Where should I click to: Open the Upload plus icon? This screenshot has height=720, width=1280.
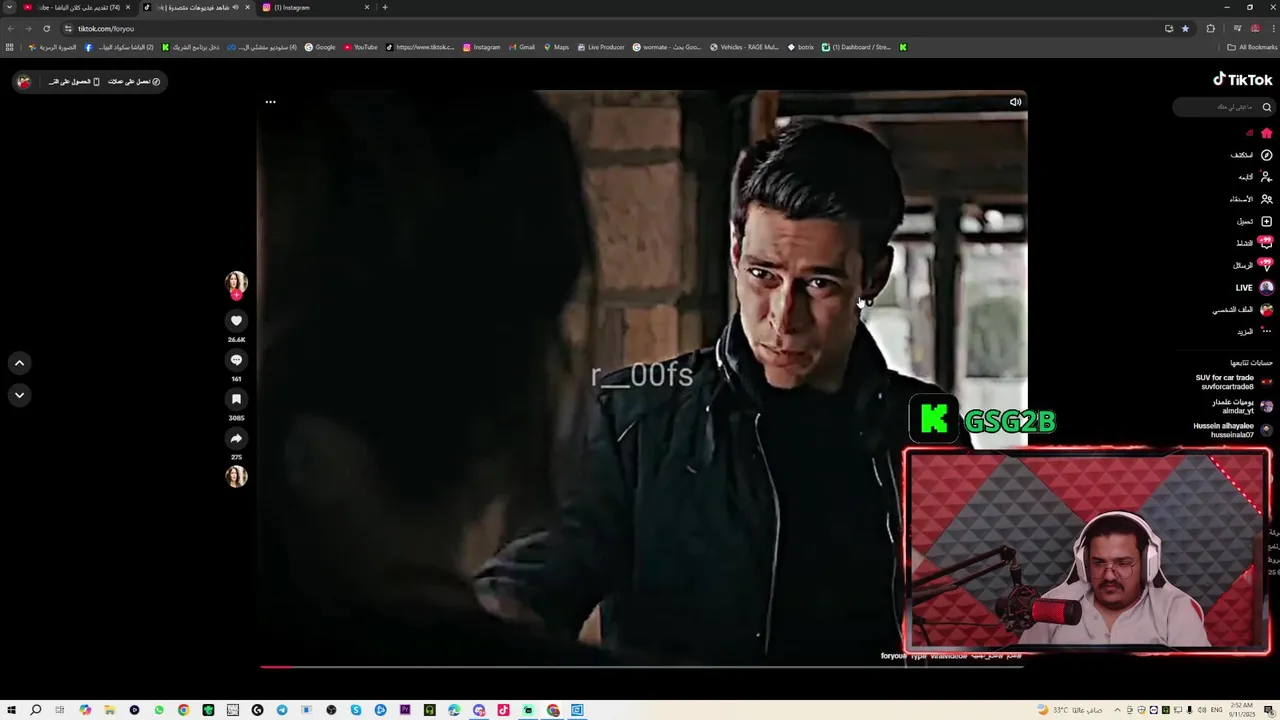click(1266, 221)
